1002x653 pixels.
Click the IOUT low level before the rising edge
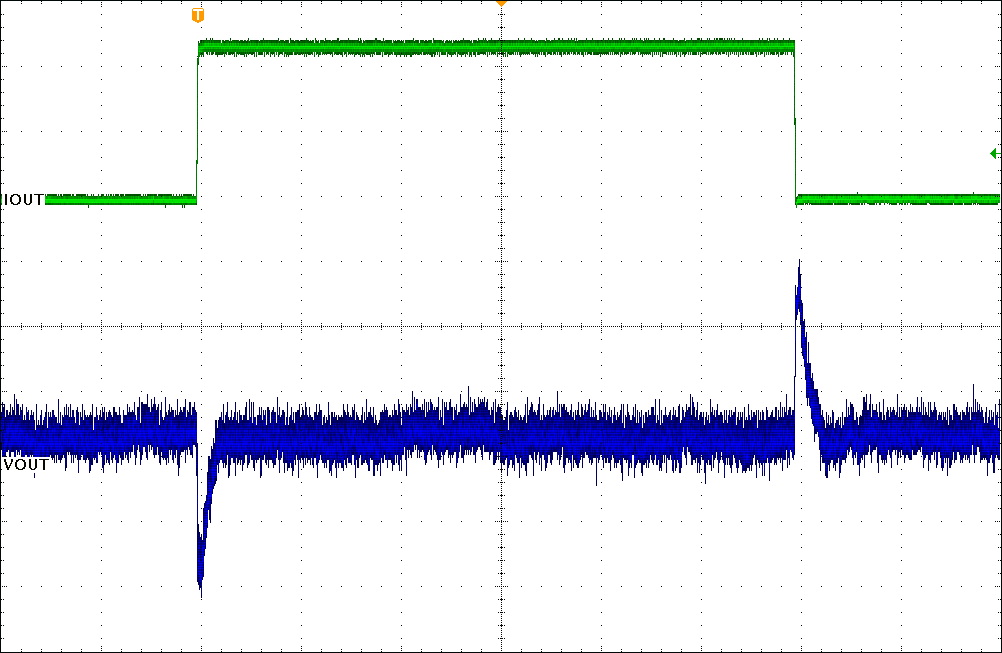point(120,200)
